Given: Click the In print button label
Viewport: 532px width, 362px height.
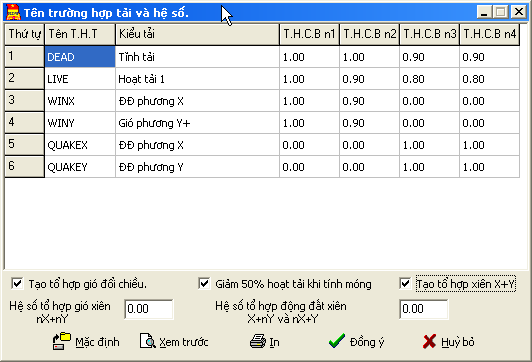Looking at the screenshot, I should tap(274, 342).
